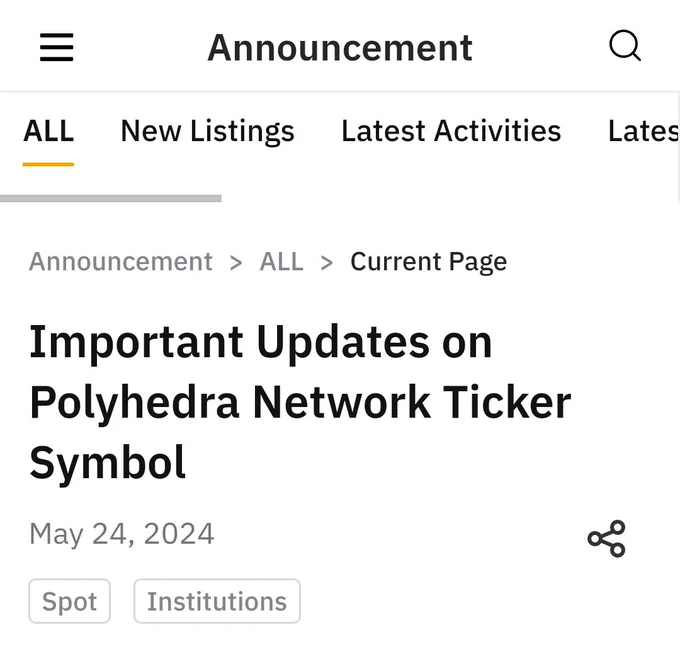
Task: Filter by the Spot tag
Action: point(69,601)
